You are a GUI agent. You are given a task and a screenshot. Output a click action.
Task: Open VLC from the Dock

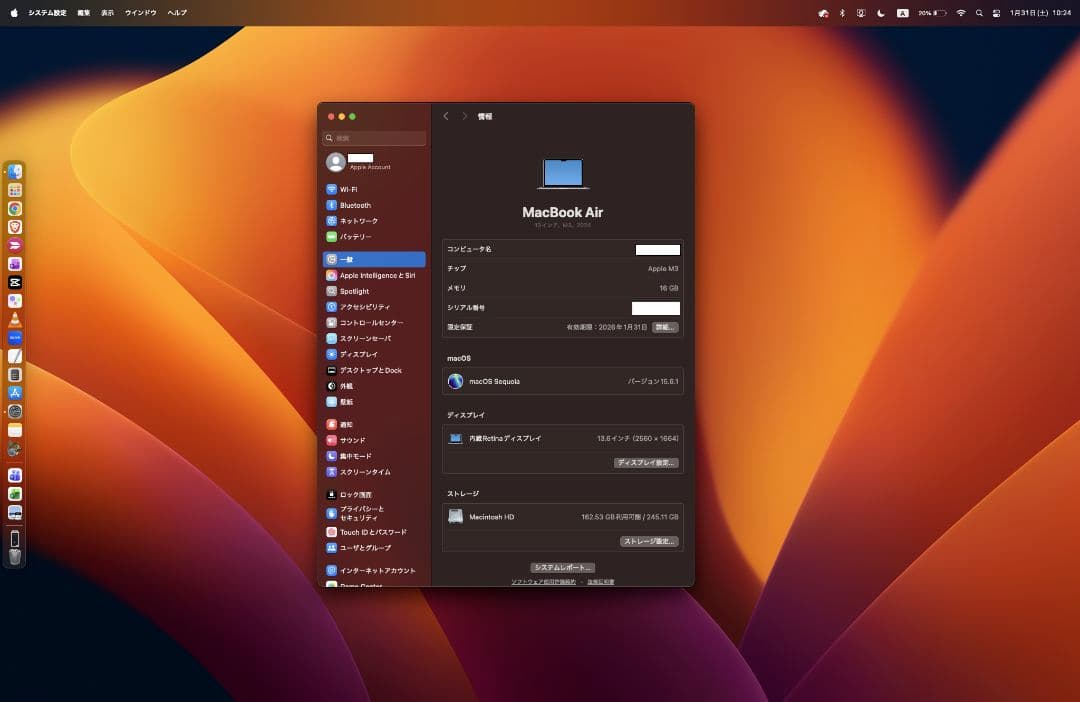coord(15,320)
